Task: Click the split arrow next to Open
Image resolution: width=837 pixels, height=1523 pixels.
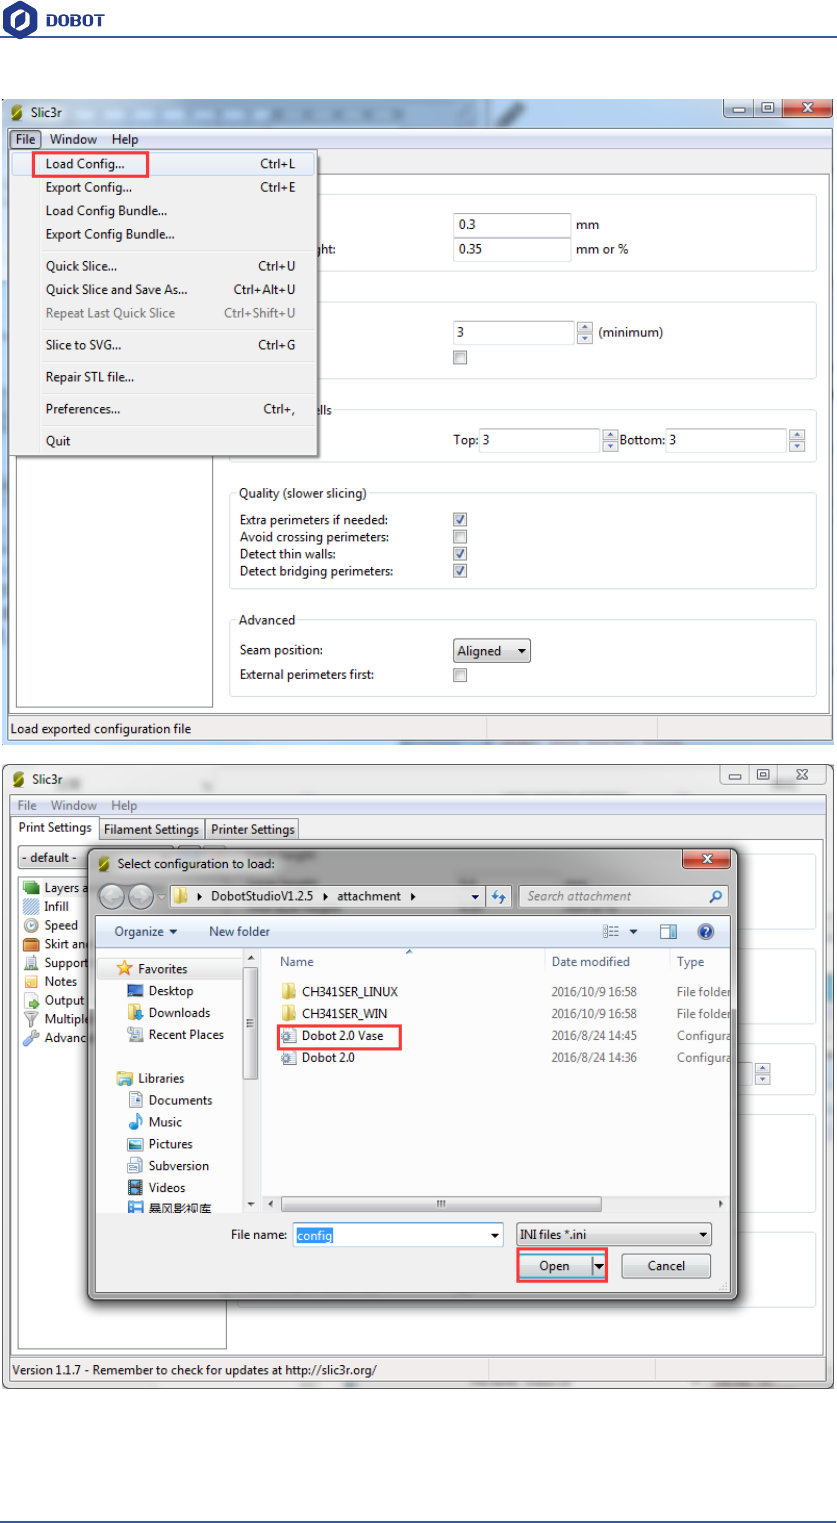Action: click(599, 1266)
